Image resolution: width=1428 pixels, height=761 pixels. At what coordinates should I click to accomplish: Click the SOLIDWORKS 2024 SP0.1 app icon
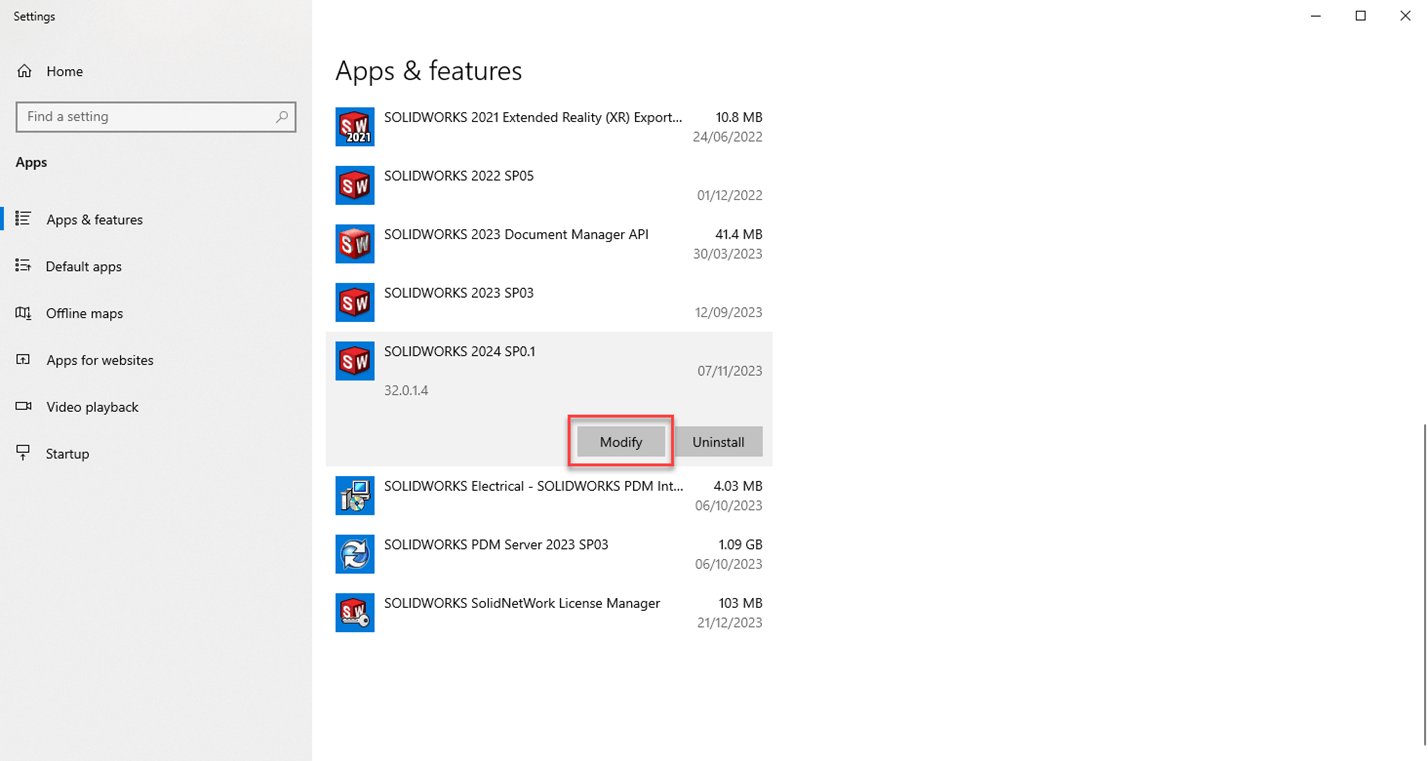click(355, 361)
